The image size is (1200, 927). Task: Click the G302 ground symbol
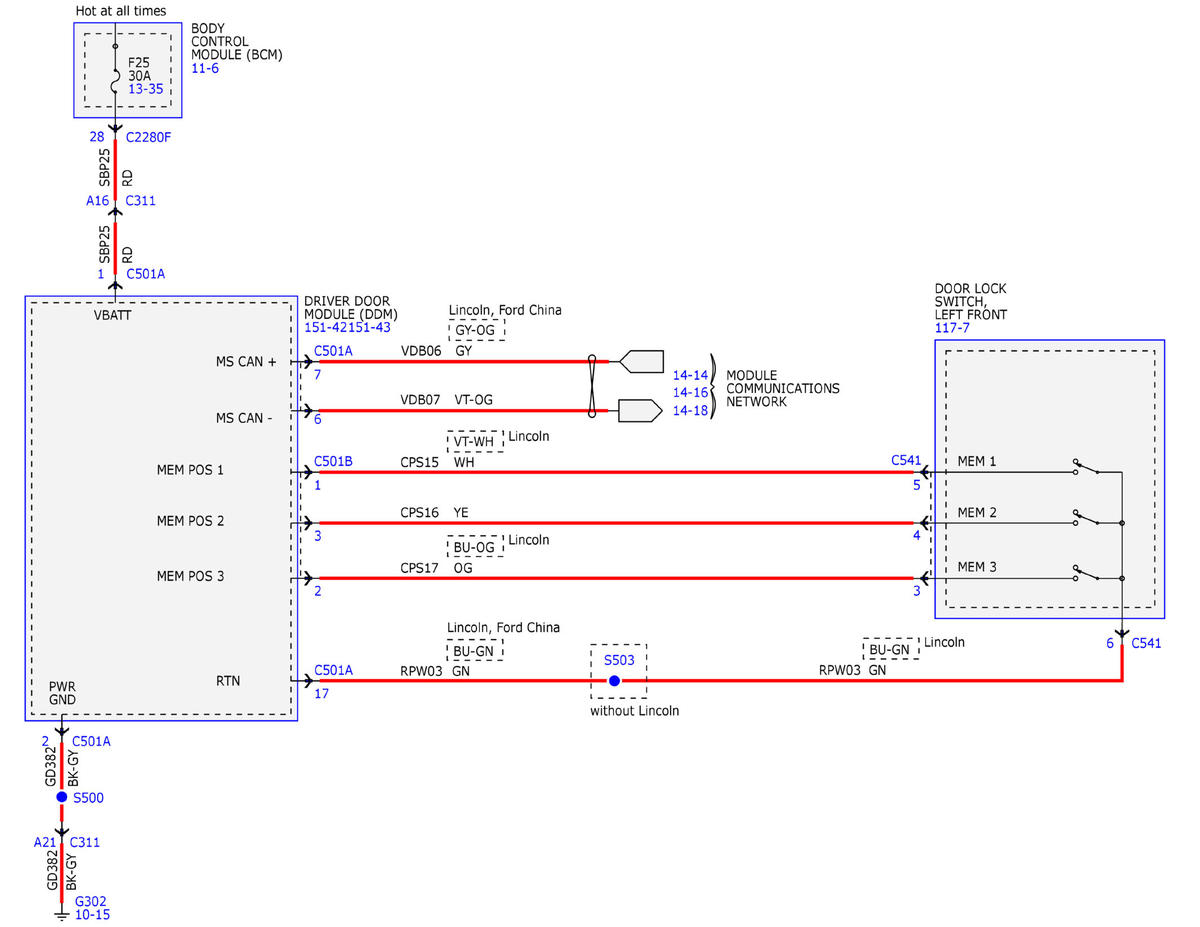pyautogui.click(x=62, y=911)
